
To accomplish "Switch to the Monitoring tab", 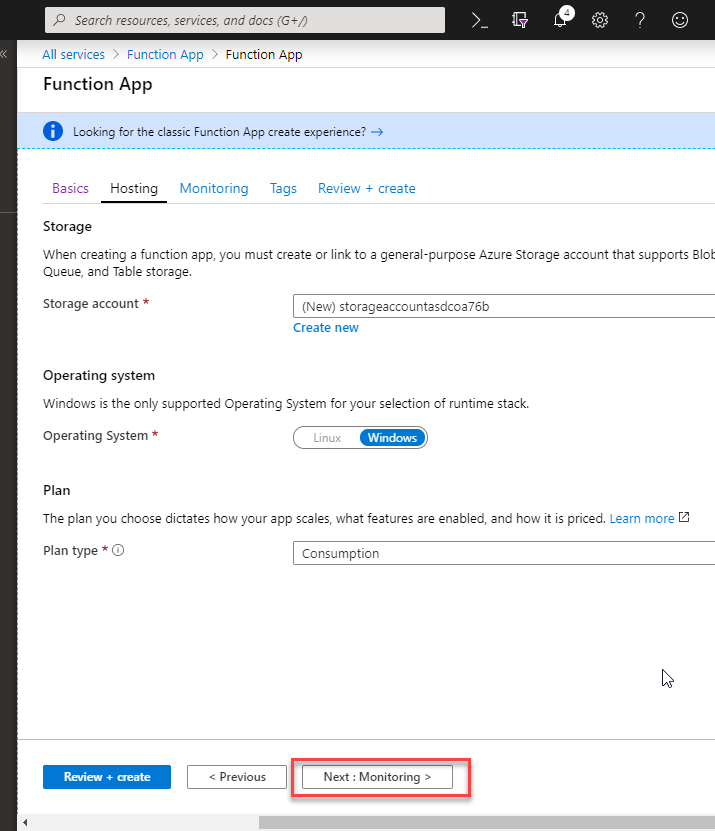I will [214, 189].
